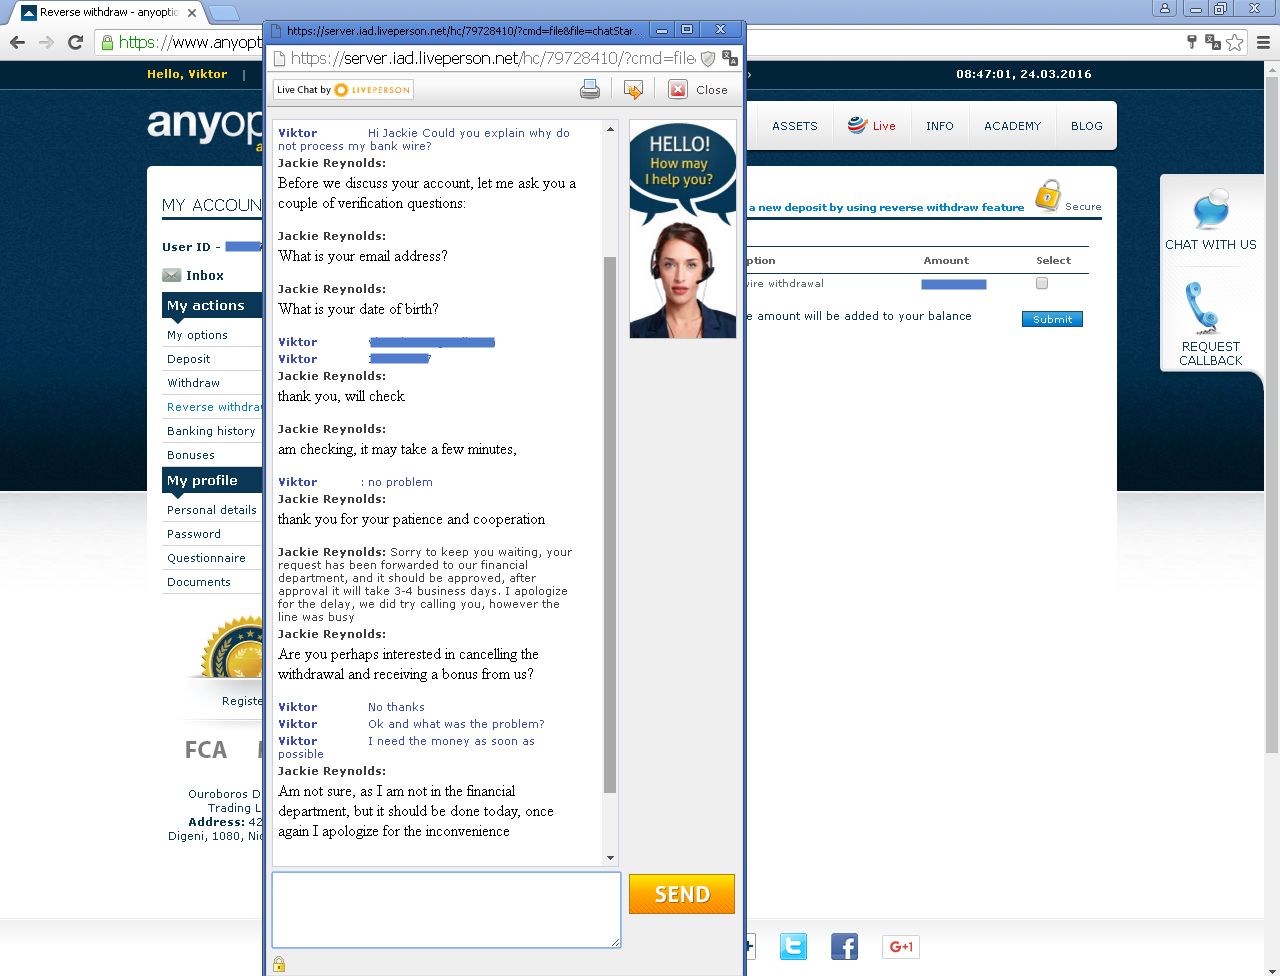This screenshot has height=976, width=1280.
Task: Tick the wire withdrawal Select checkbox
Action: coord(1042,283)
